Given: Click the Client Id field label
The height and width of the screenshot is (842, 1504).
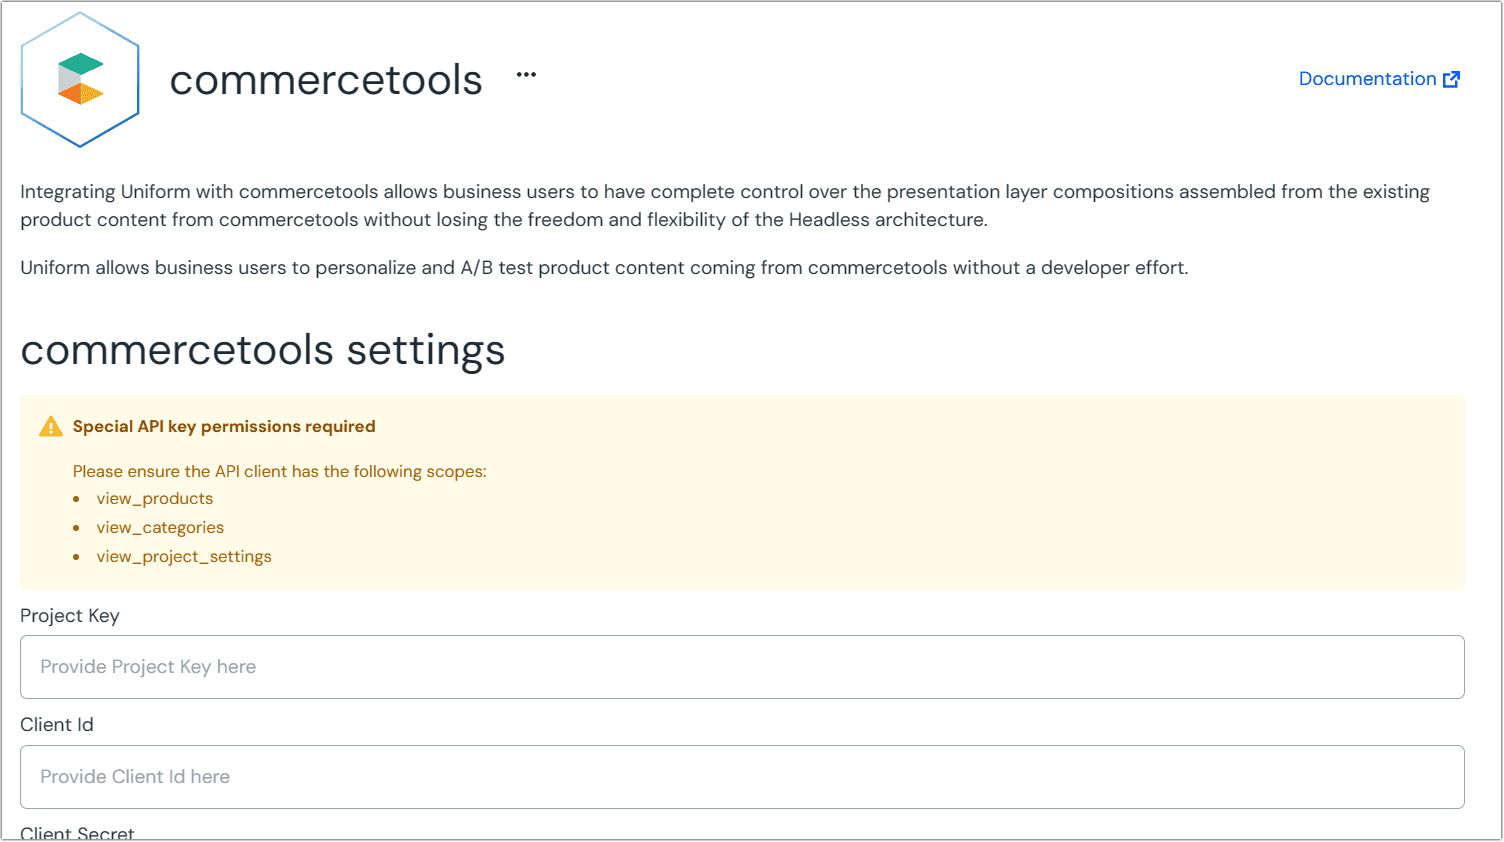Looking at the screenshot, I should (x=57, y=725).
